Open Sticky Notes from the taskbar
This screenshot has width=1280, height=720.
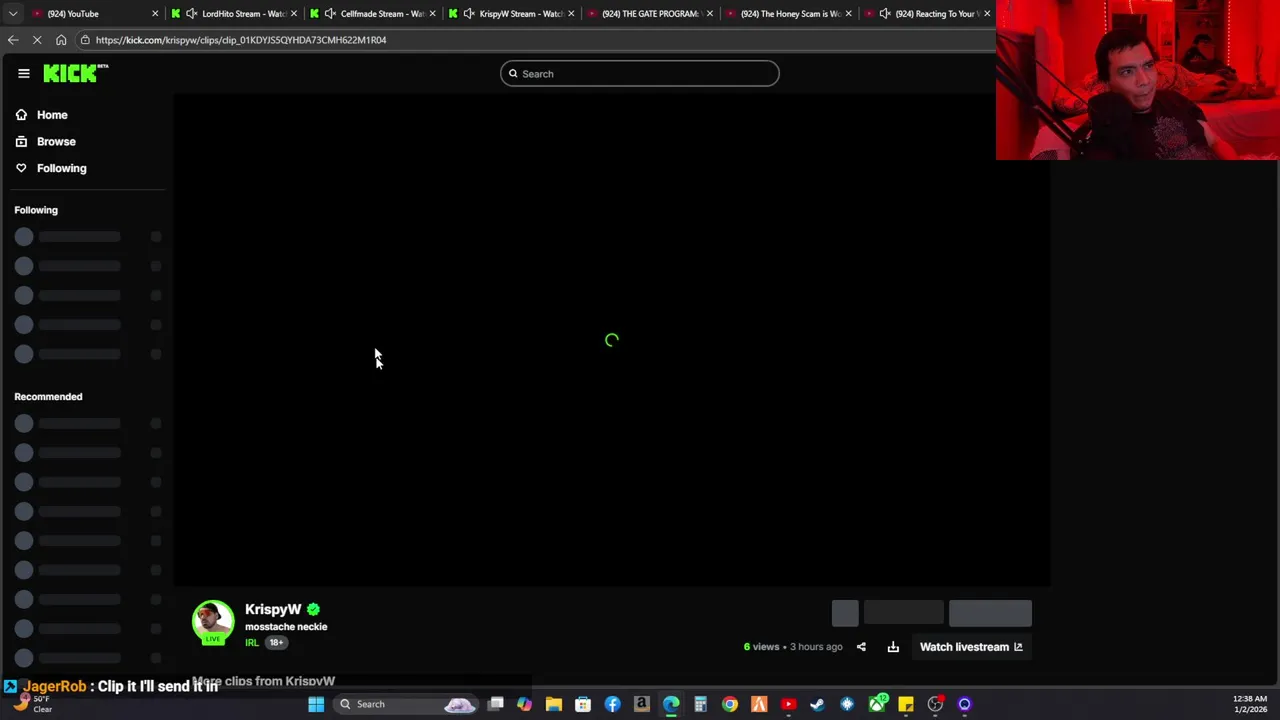point(906,704)
